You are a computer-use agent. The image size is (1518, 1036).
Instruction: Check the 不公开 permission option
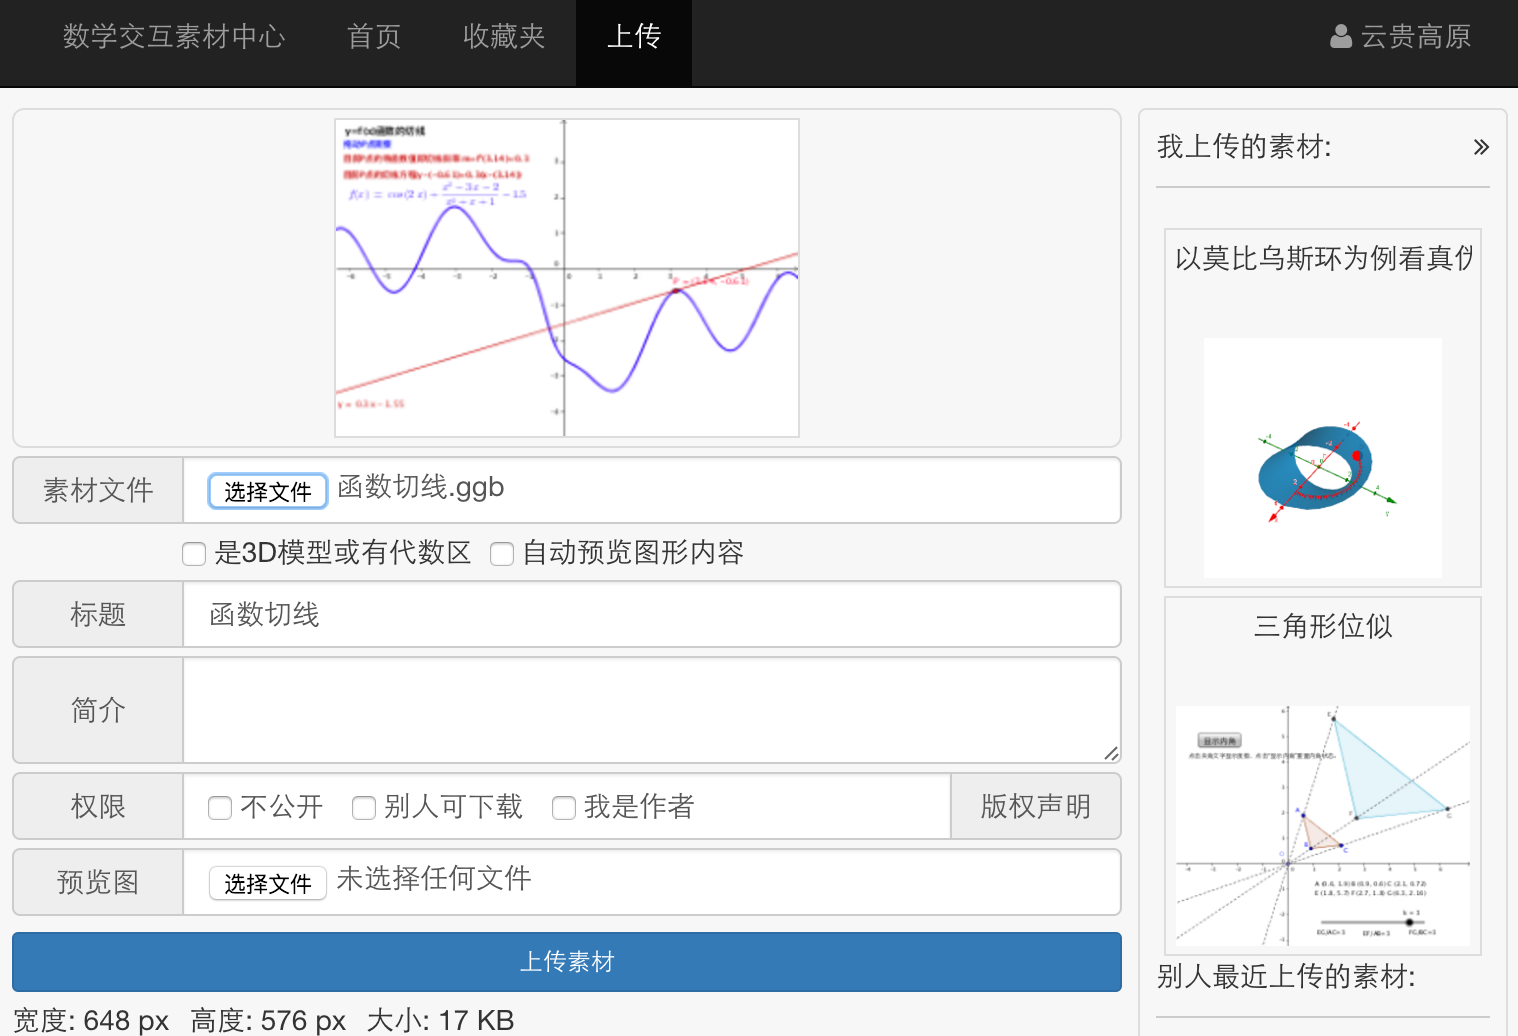pyautogui.click(x=220, y=808)
